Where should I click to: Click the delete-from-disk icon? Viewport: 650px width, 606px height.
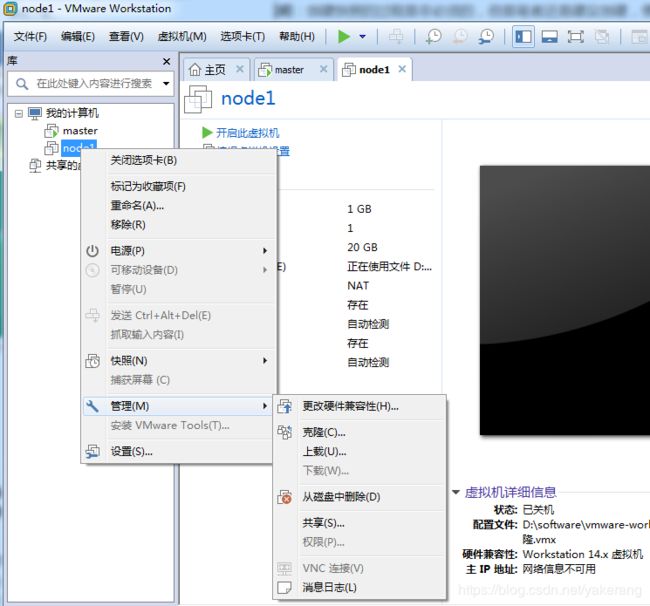pos(284,497)
